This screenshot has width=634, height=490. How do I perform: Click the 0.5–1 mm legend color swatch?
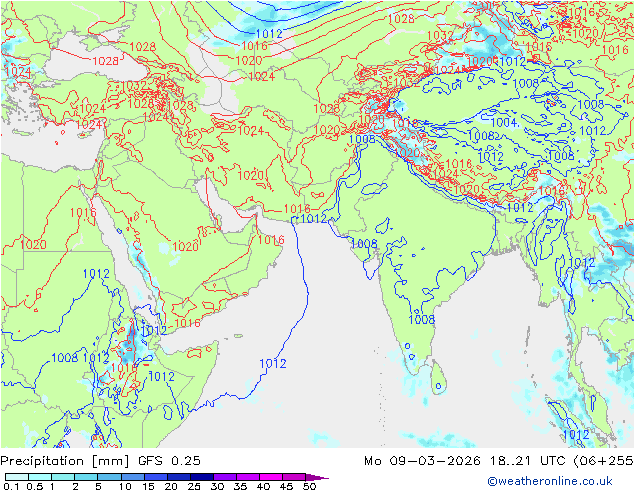pos(40,477)
